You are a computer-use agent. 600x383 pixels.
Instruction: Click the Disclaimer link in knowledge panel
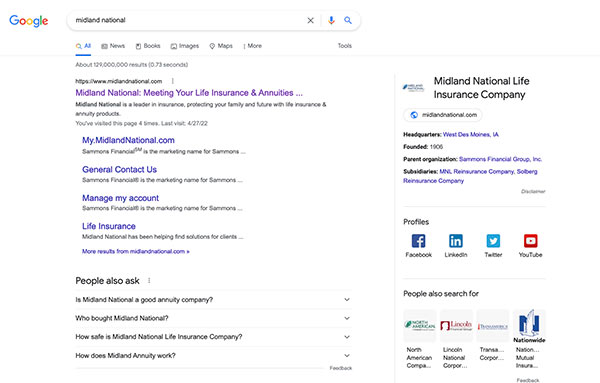[533, 191]
